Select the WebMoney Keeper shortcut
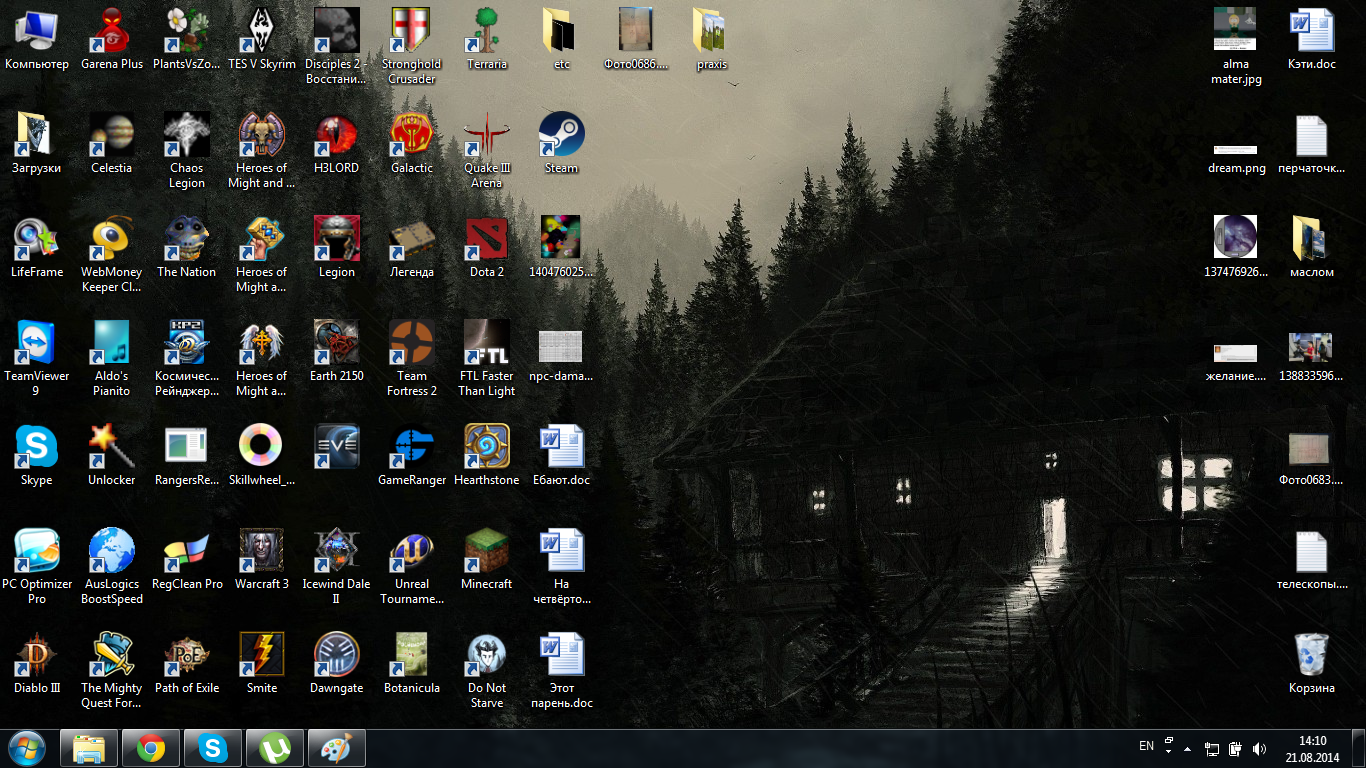 tap(112, 254)
